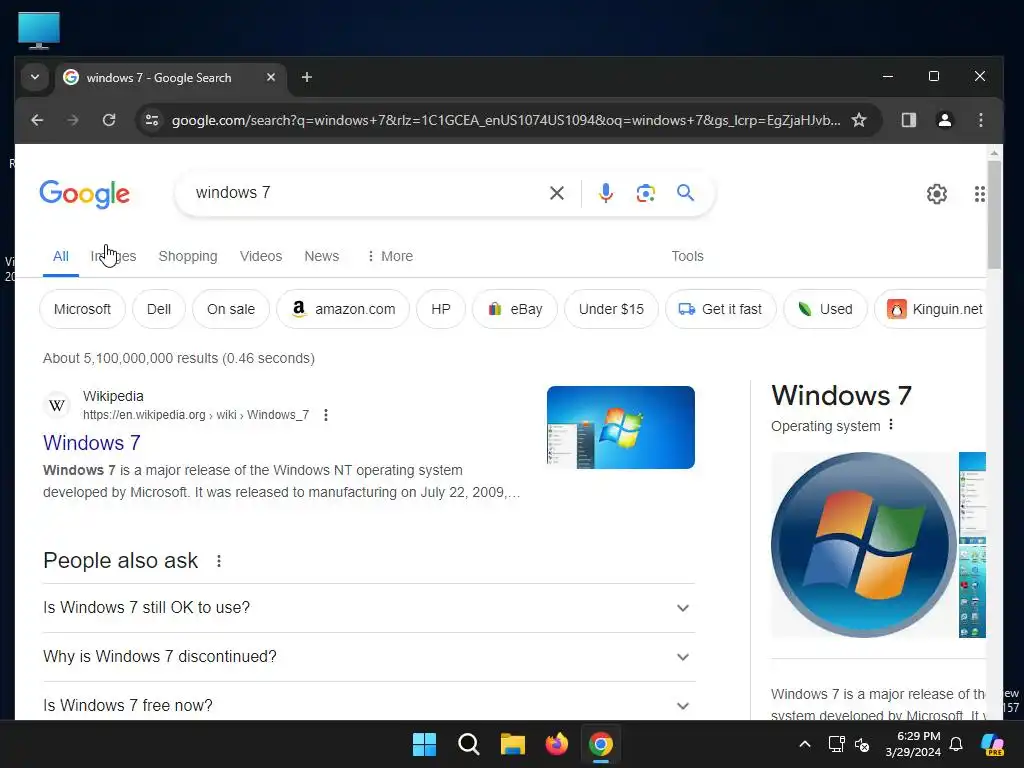The height and width of the screenshot is (768, 1024).
Task: Expand Is Windows 7 free now
Action: (369, 705)
